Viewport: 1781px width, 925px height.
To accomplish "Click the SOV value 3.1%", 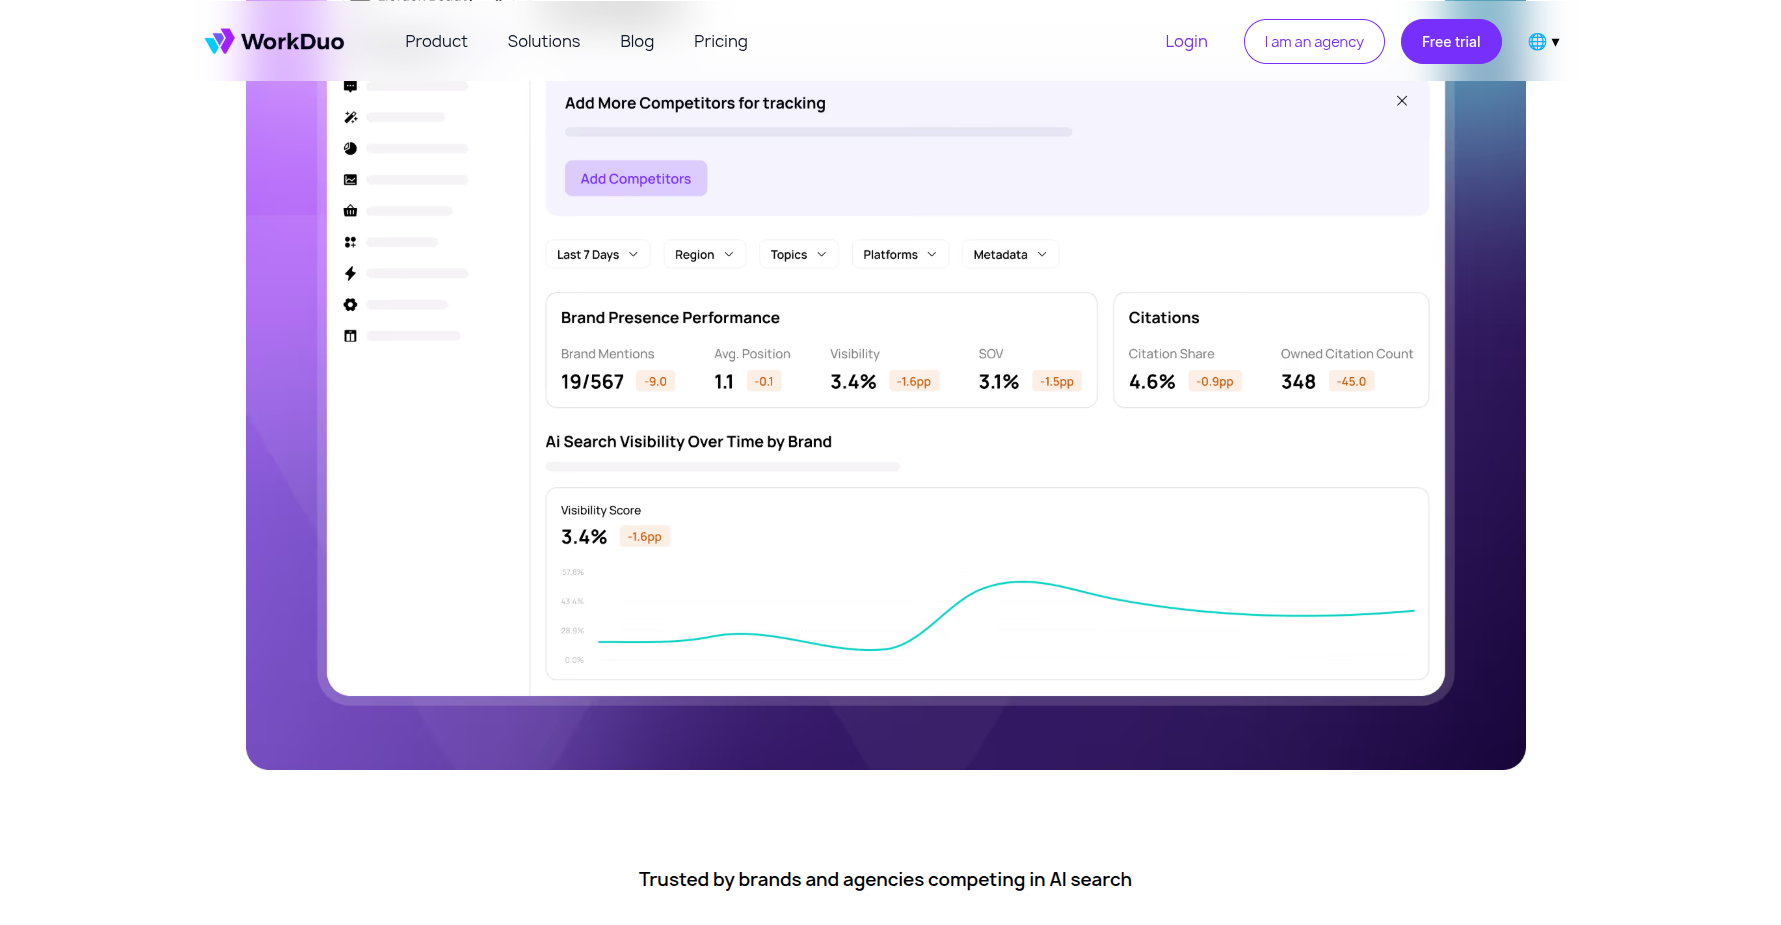I will [x=999, y=382].
